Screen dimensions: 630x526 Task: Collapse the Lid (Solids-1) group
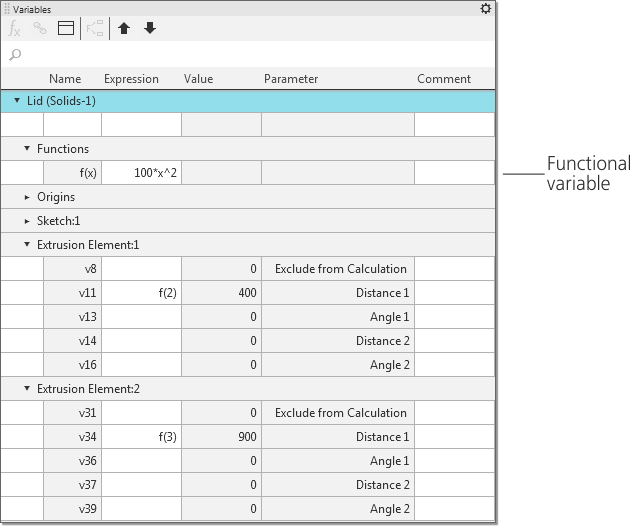point(17,101)
